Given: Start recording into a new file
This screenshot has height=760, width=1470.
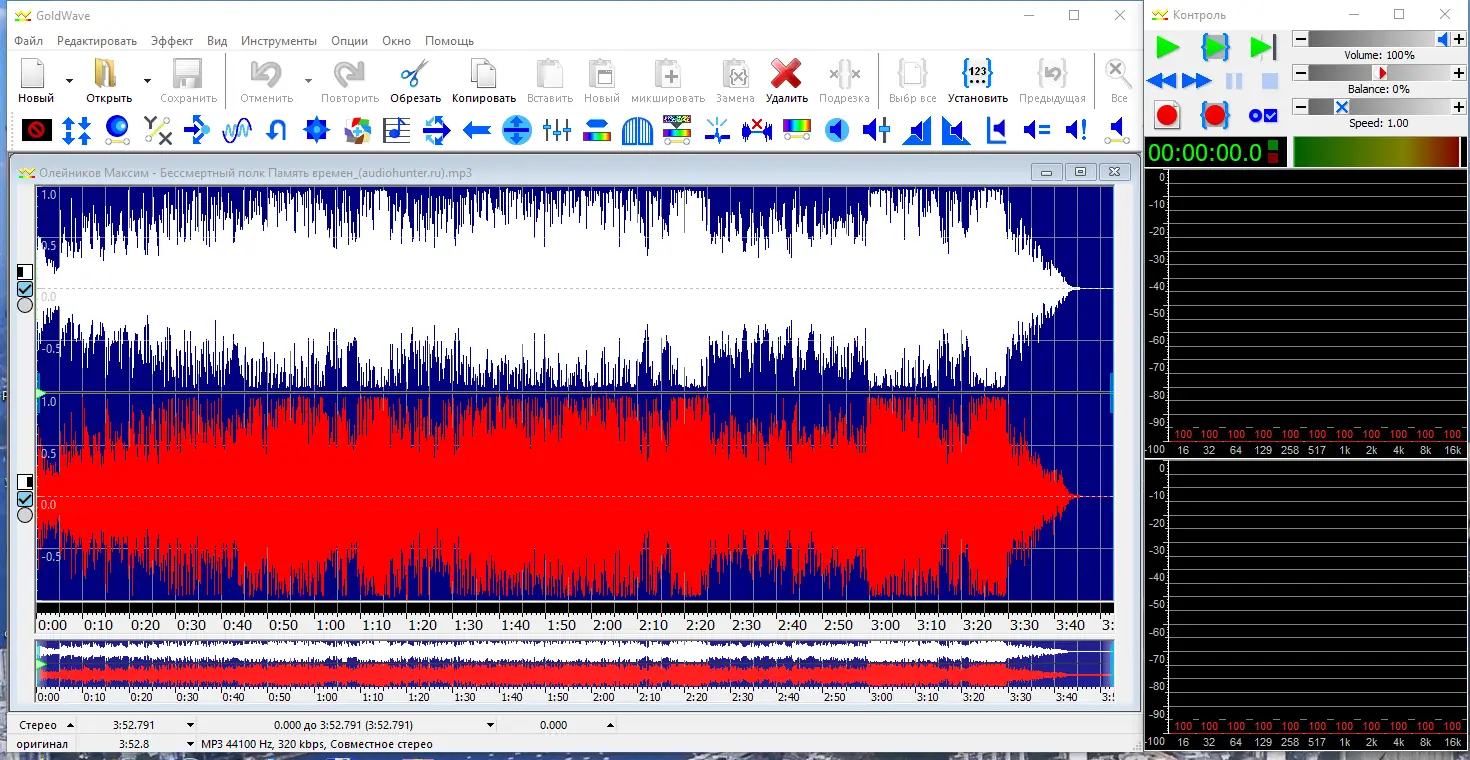Looking at the screenshot, I should (1166, 115).
